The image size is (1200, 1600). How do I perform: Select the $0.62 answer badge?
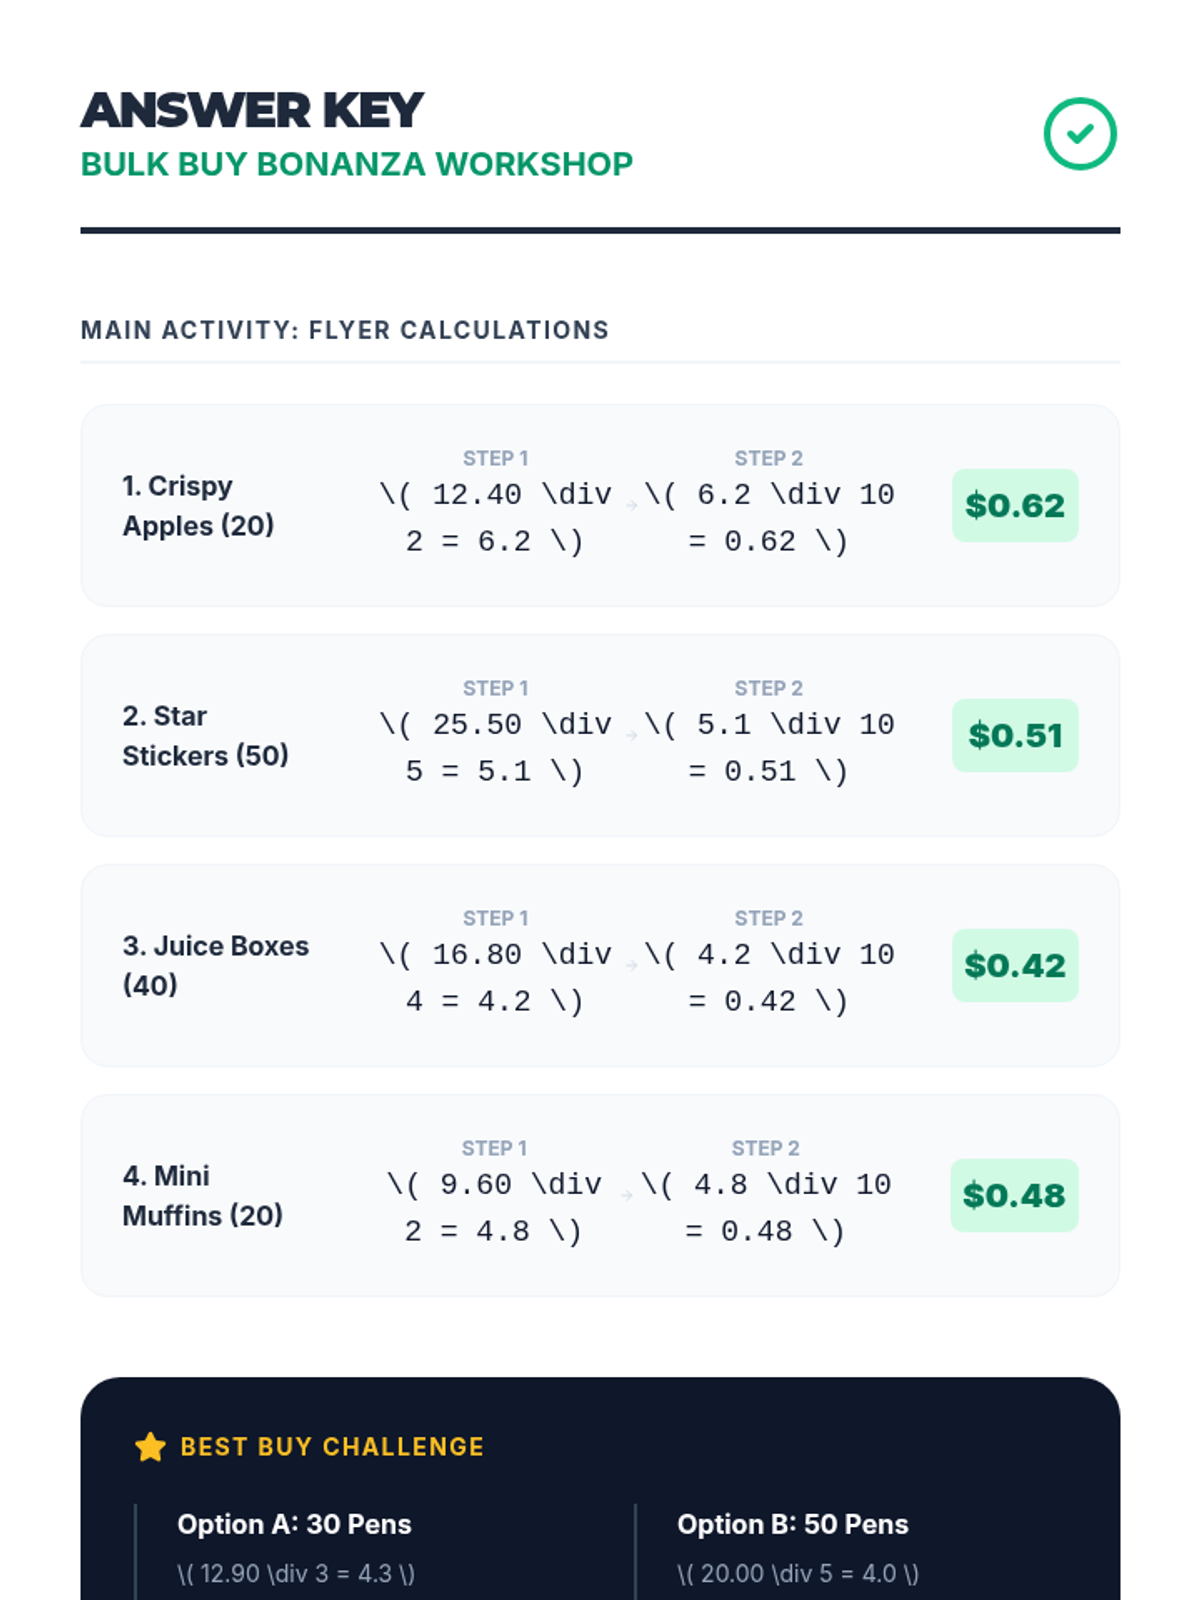[x=1015, y=505]
